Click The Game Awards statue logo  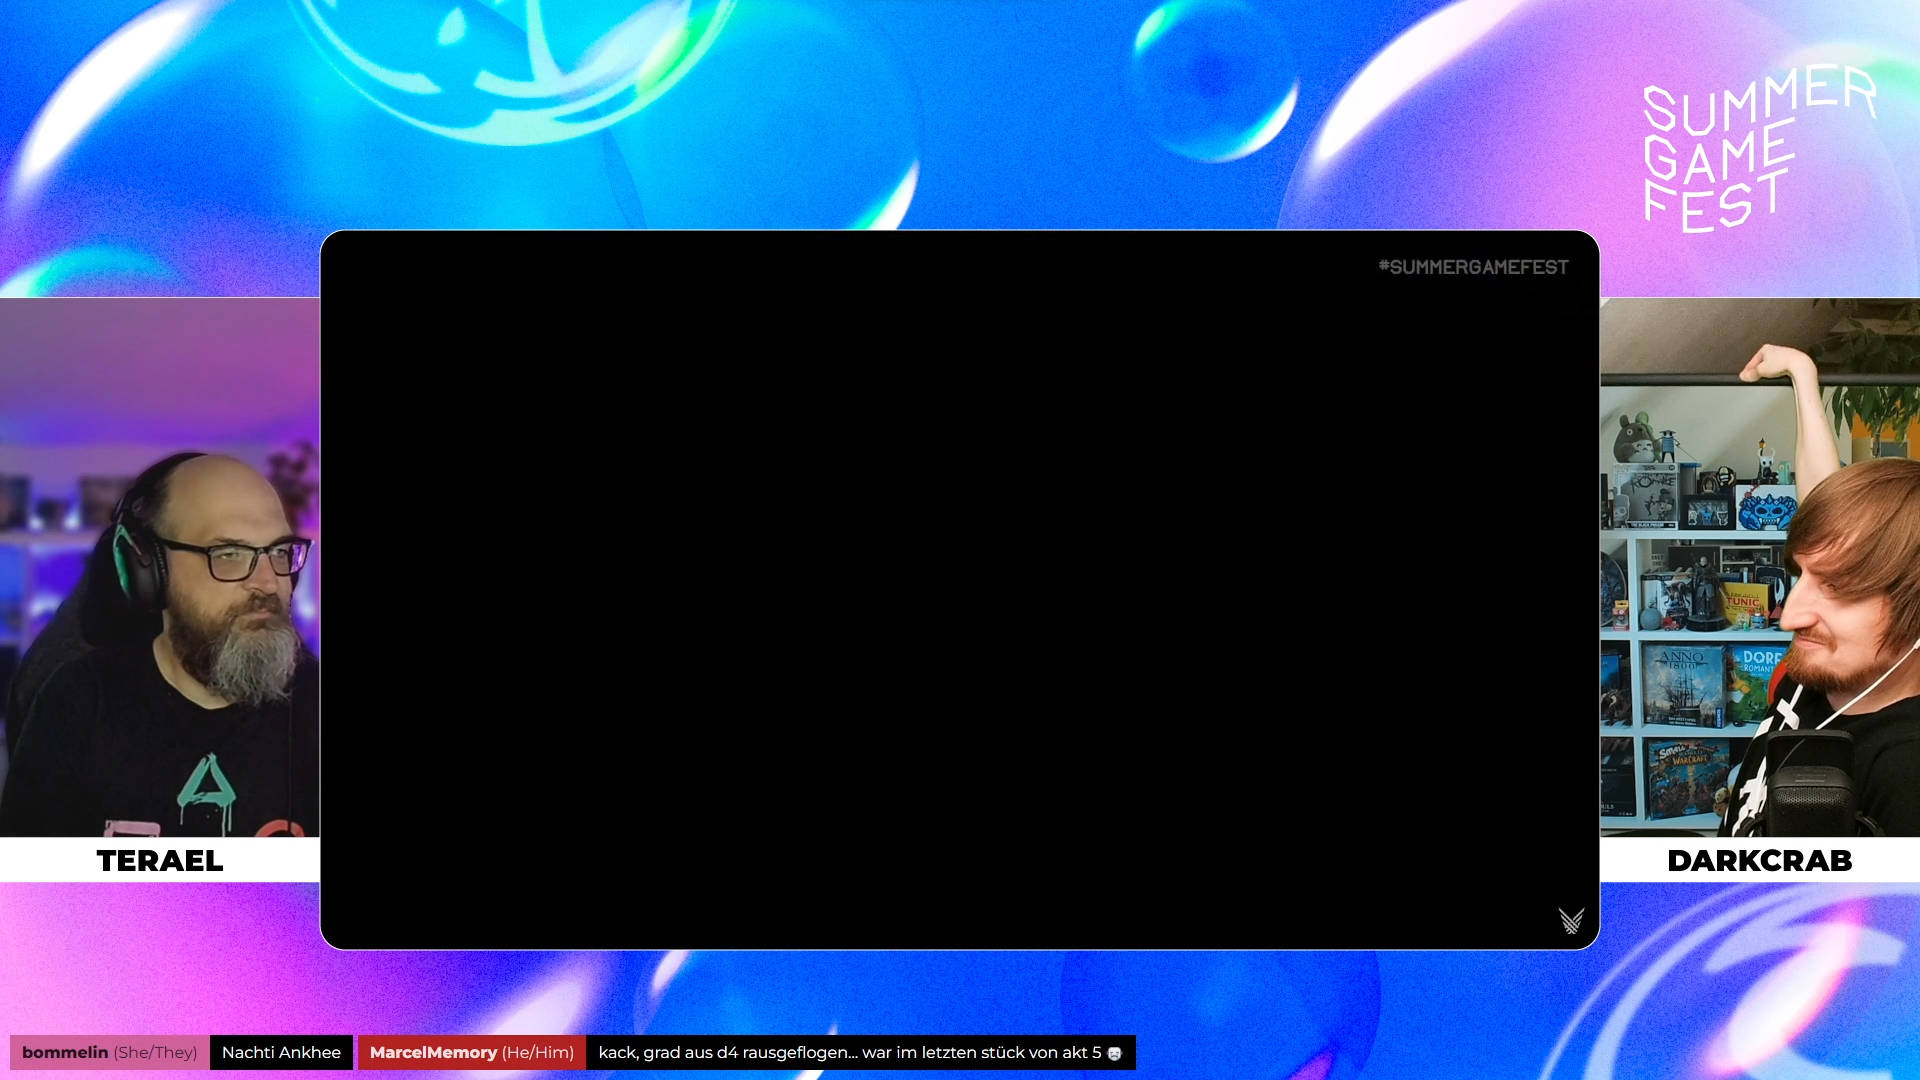point(1571,920)
